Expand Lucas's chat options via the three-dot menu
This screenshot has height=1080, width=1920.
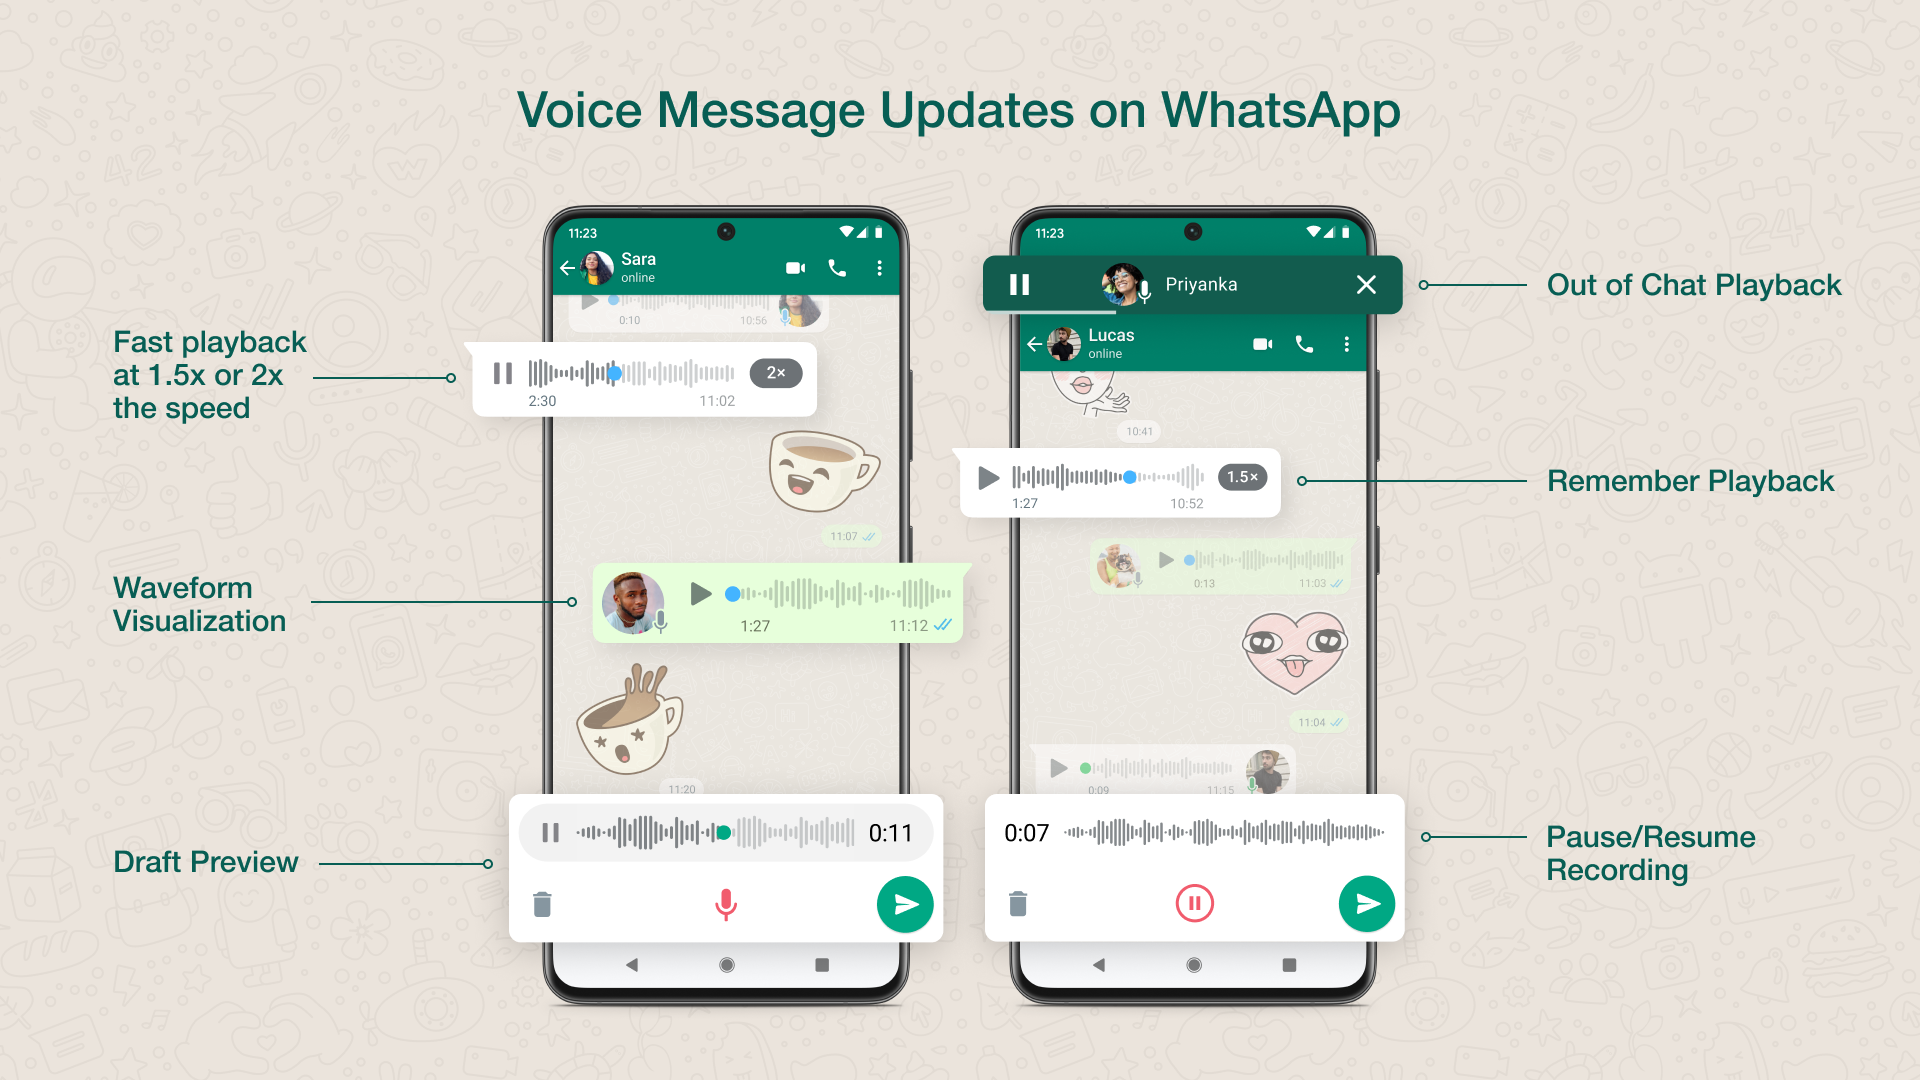[x=1348, y=344]
